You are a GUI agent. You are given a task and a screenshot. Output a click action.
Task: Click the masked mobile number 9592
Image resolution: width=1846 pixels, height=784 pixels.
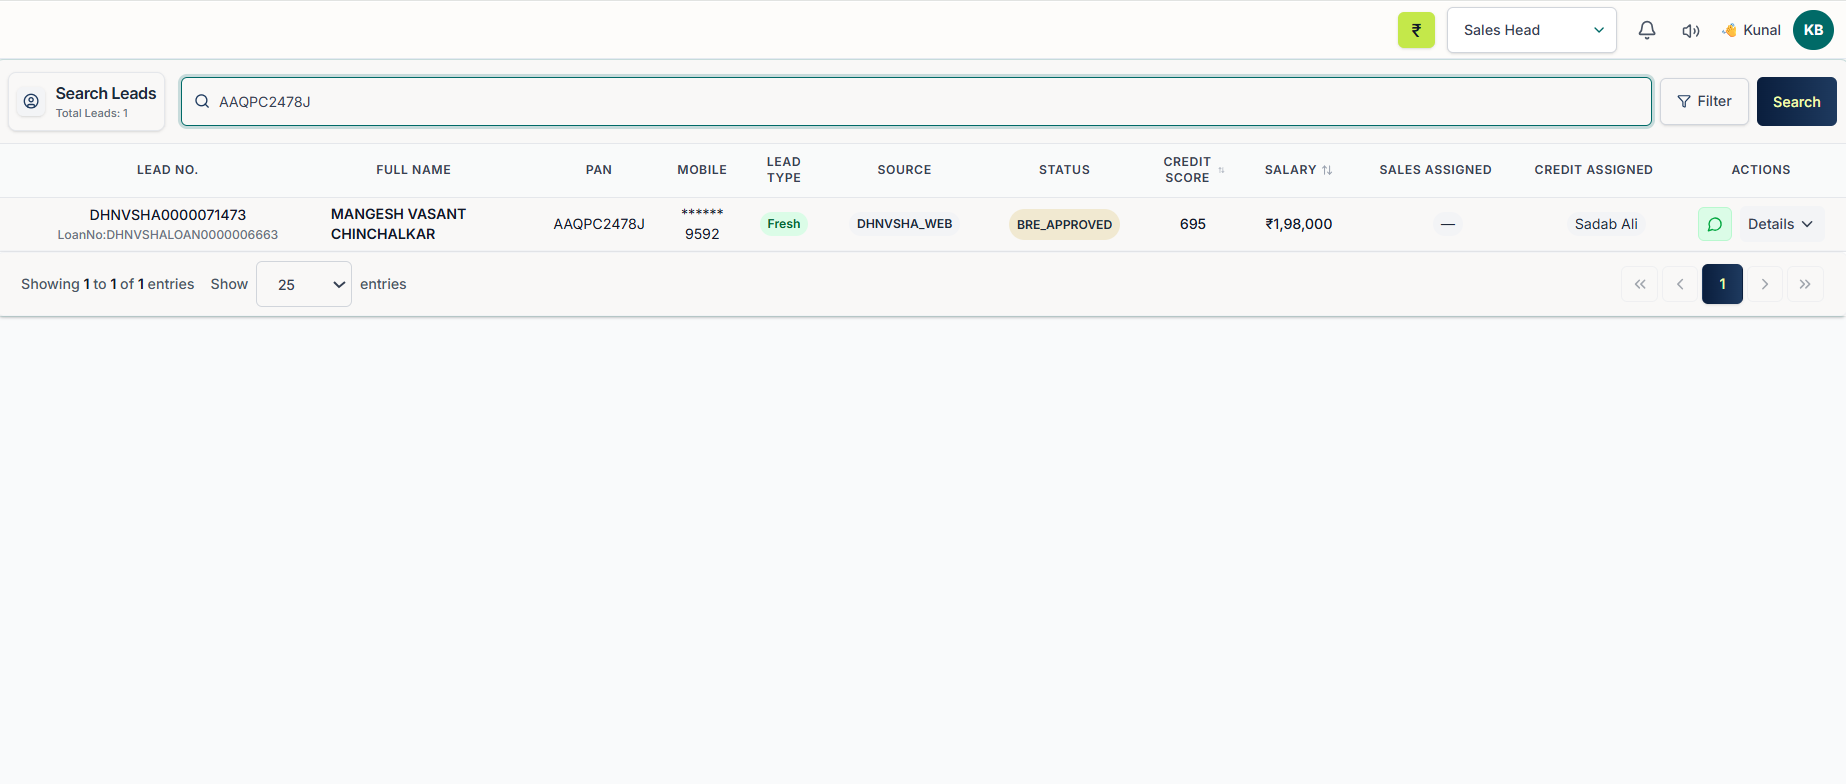pyautogui.click(x=702, y=224)
